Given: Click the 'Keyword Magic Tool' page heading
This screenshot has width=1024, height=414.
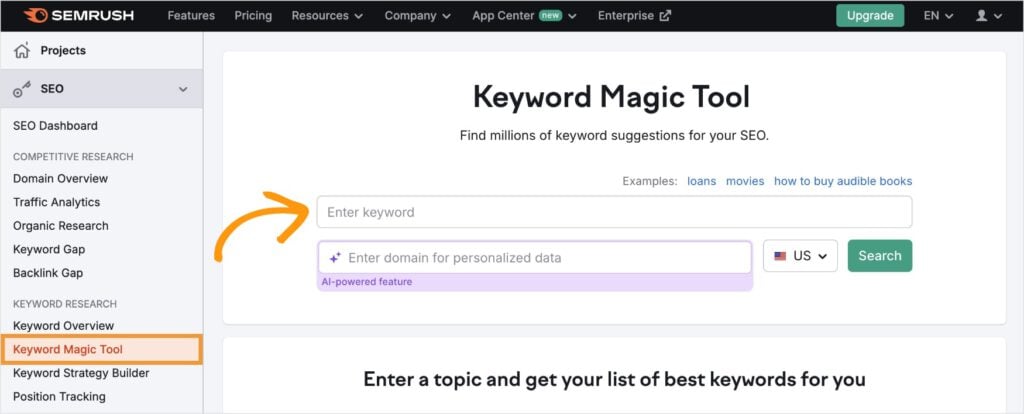Looking at the screenshot, I should click(611, 97).
